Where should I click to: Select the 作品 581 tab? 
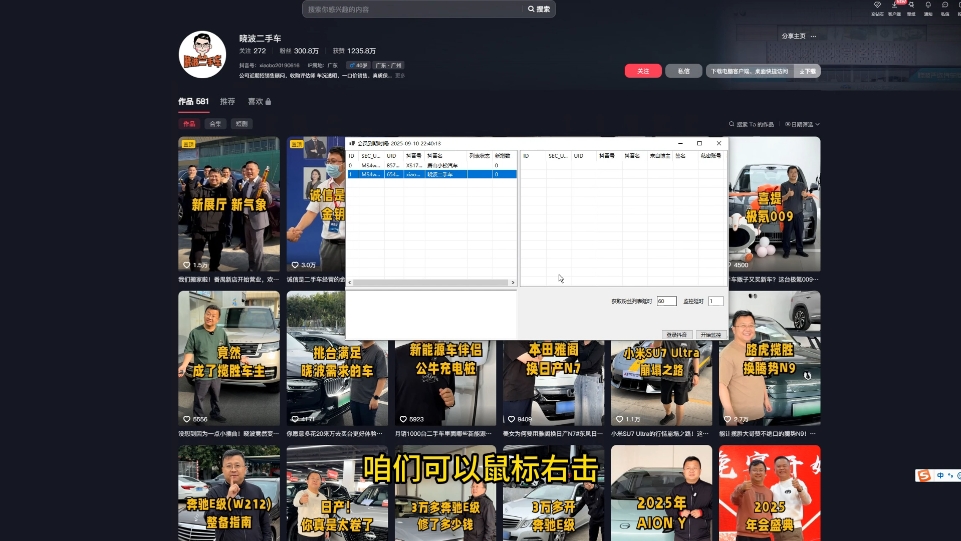194,102
